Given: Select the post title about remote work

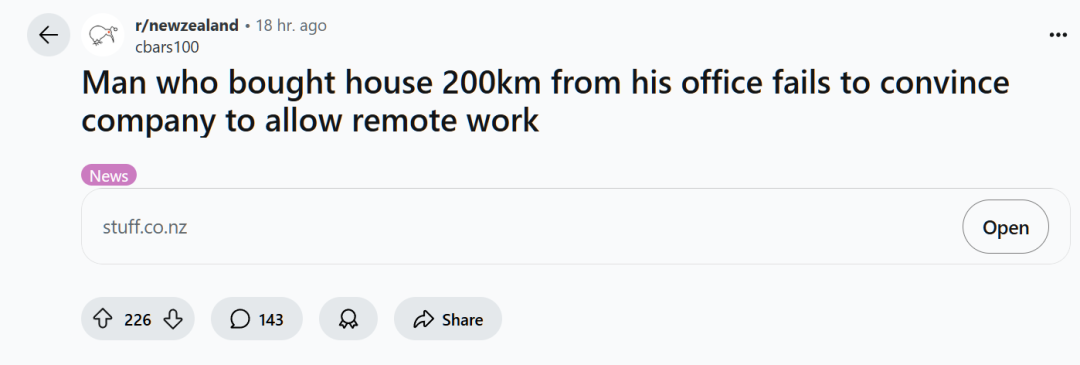Looking at the screenshot, I should tap(546, 102).
